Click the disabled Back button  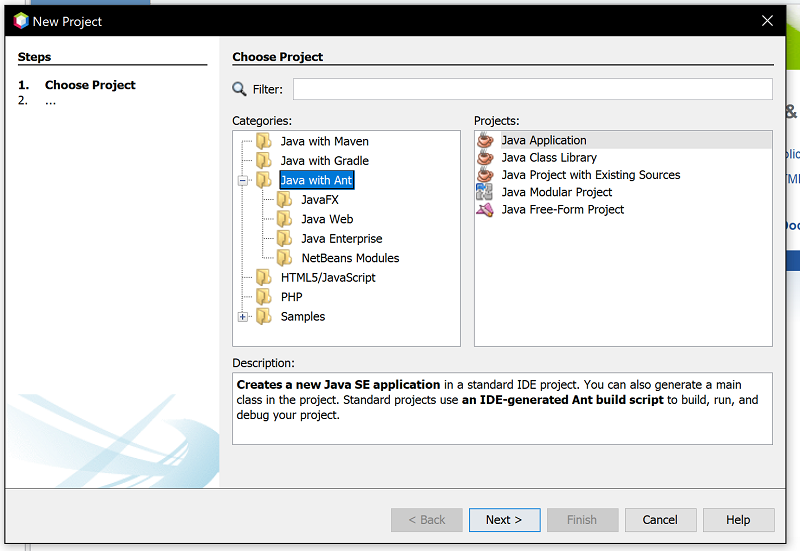pyautogui.click(x=427, y=519)
